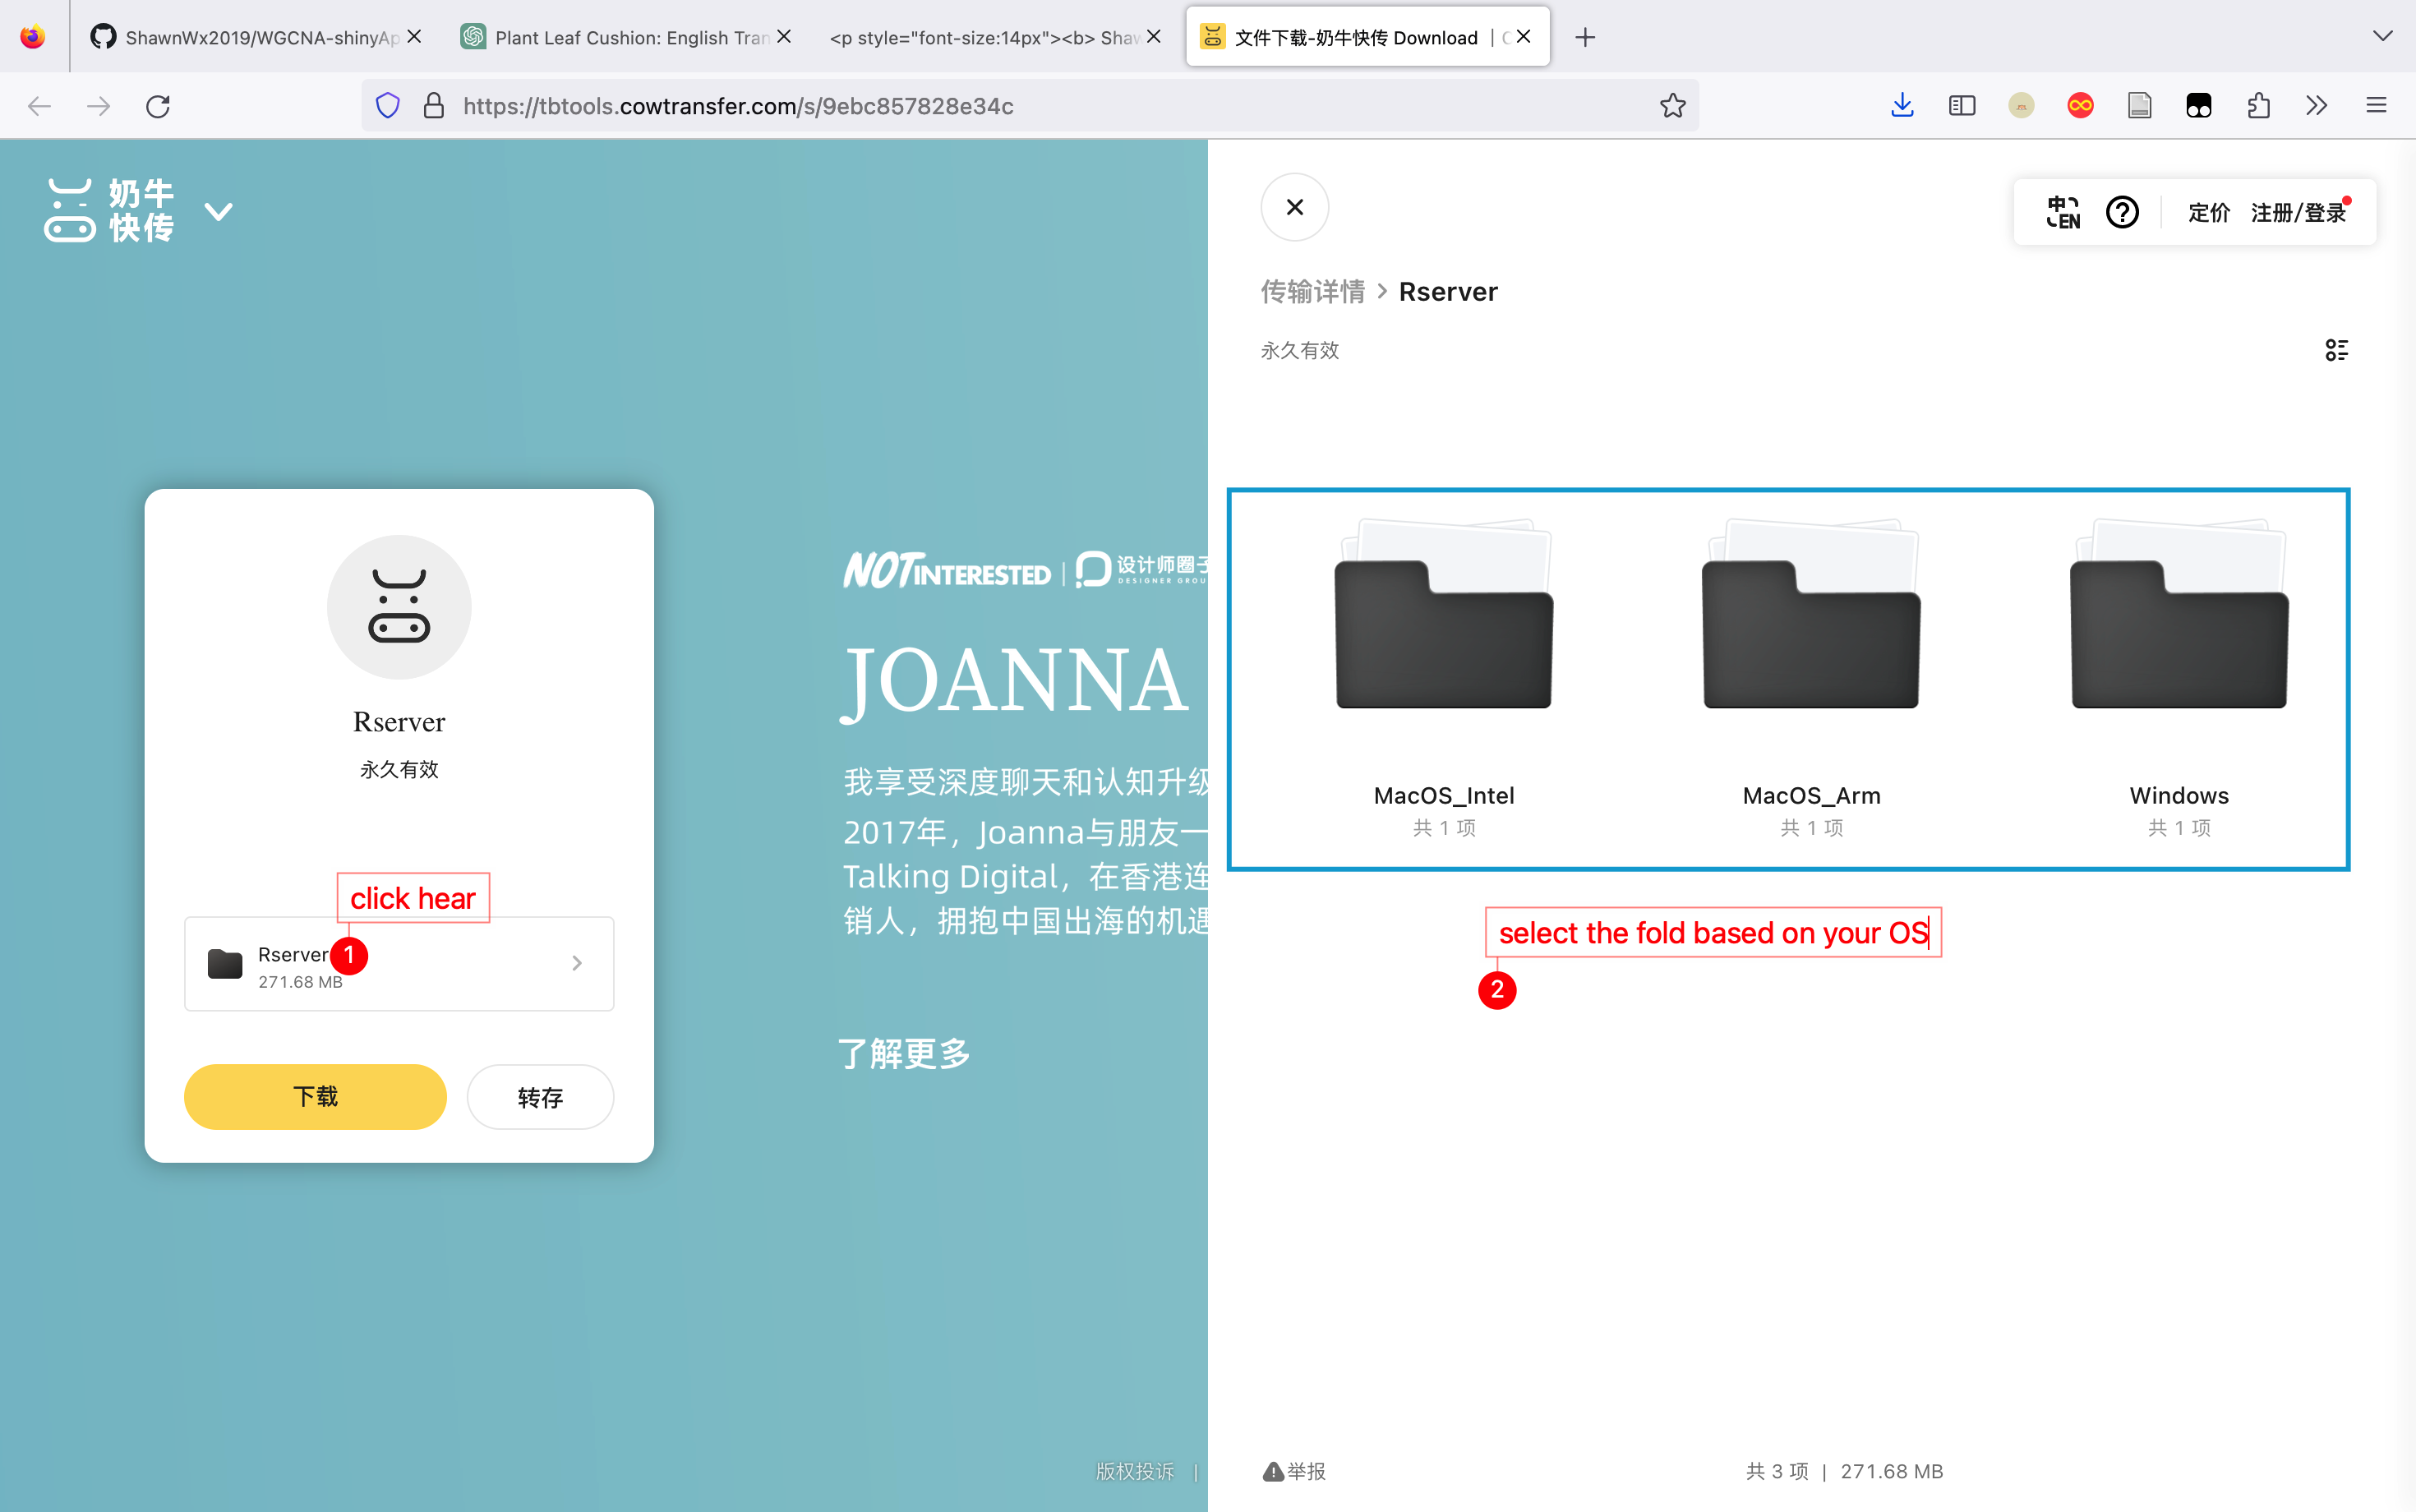Open the help question mark icon
2416x1512 pixels.
click(2121, 212)
